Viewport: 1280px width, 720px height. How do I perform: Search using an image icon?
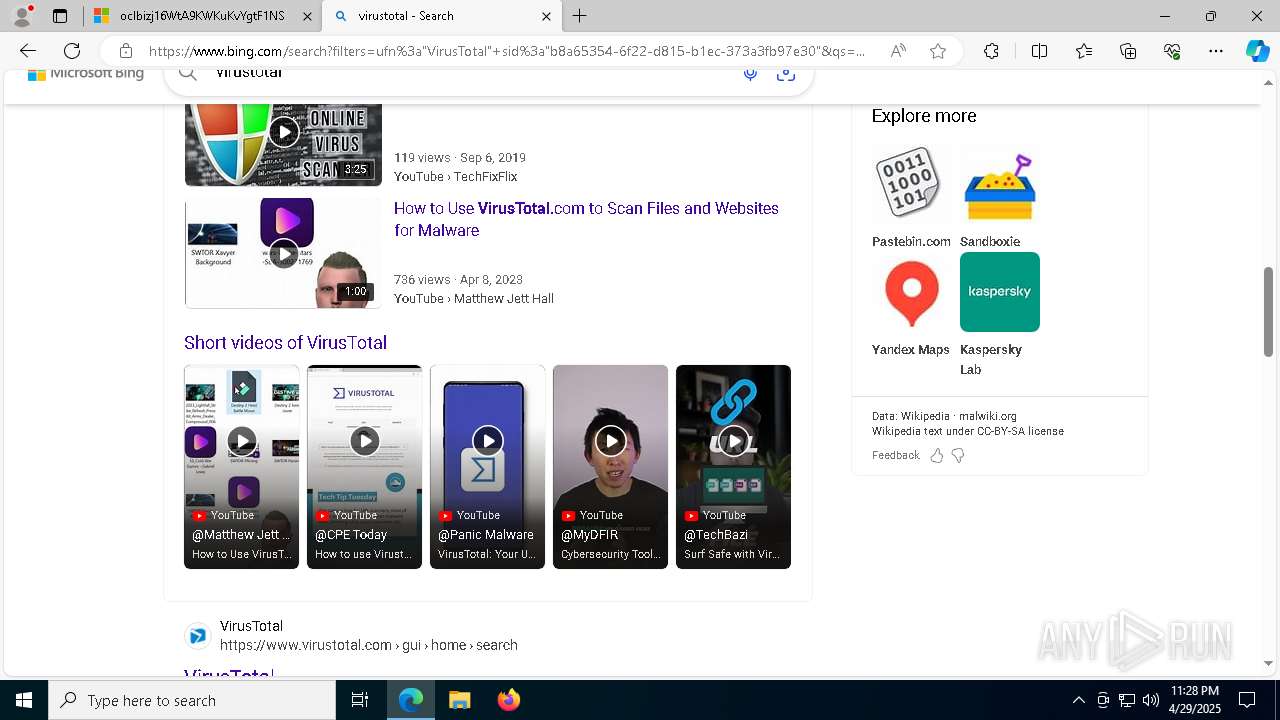tap(786, 75)
